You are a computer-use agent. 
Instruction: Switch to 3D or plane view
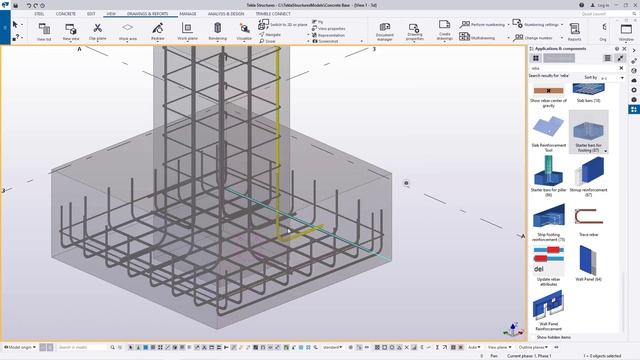283,24
